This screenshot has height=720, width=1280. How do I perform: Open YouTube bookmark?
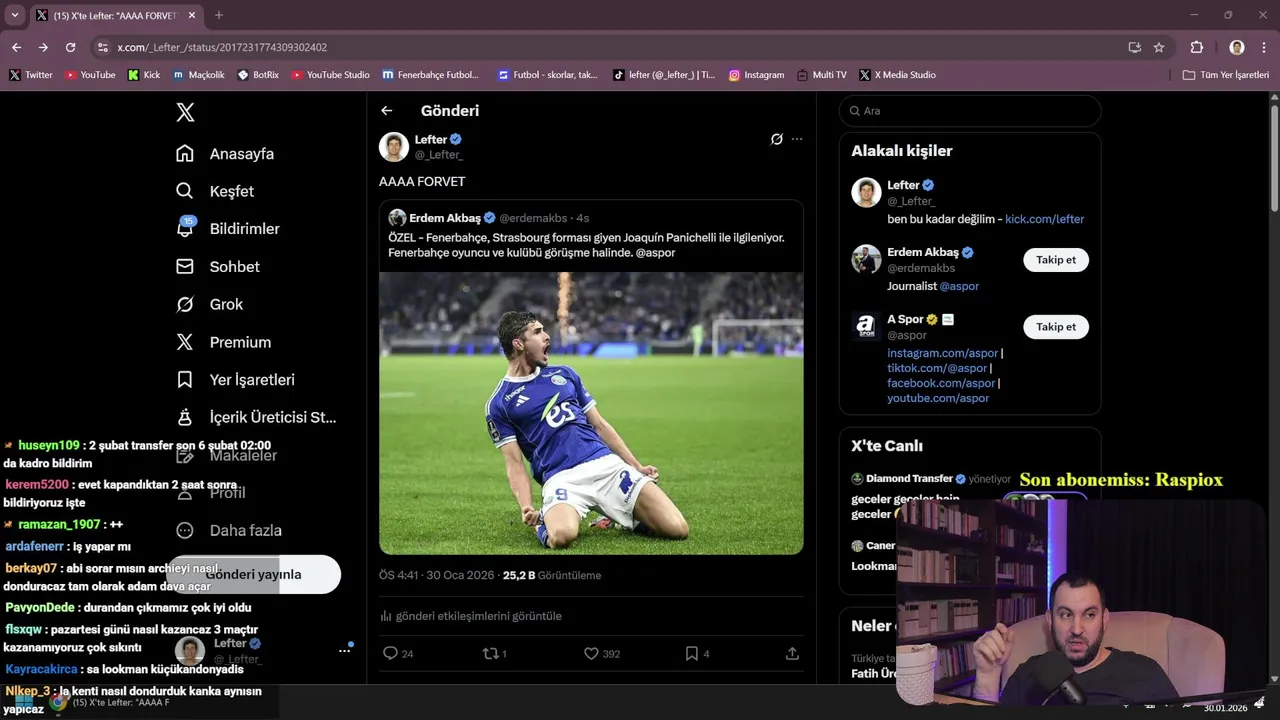[x=90, y=75]
